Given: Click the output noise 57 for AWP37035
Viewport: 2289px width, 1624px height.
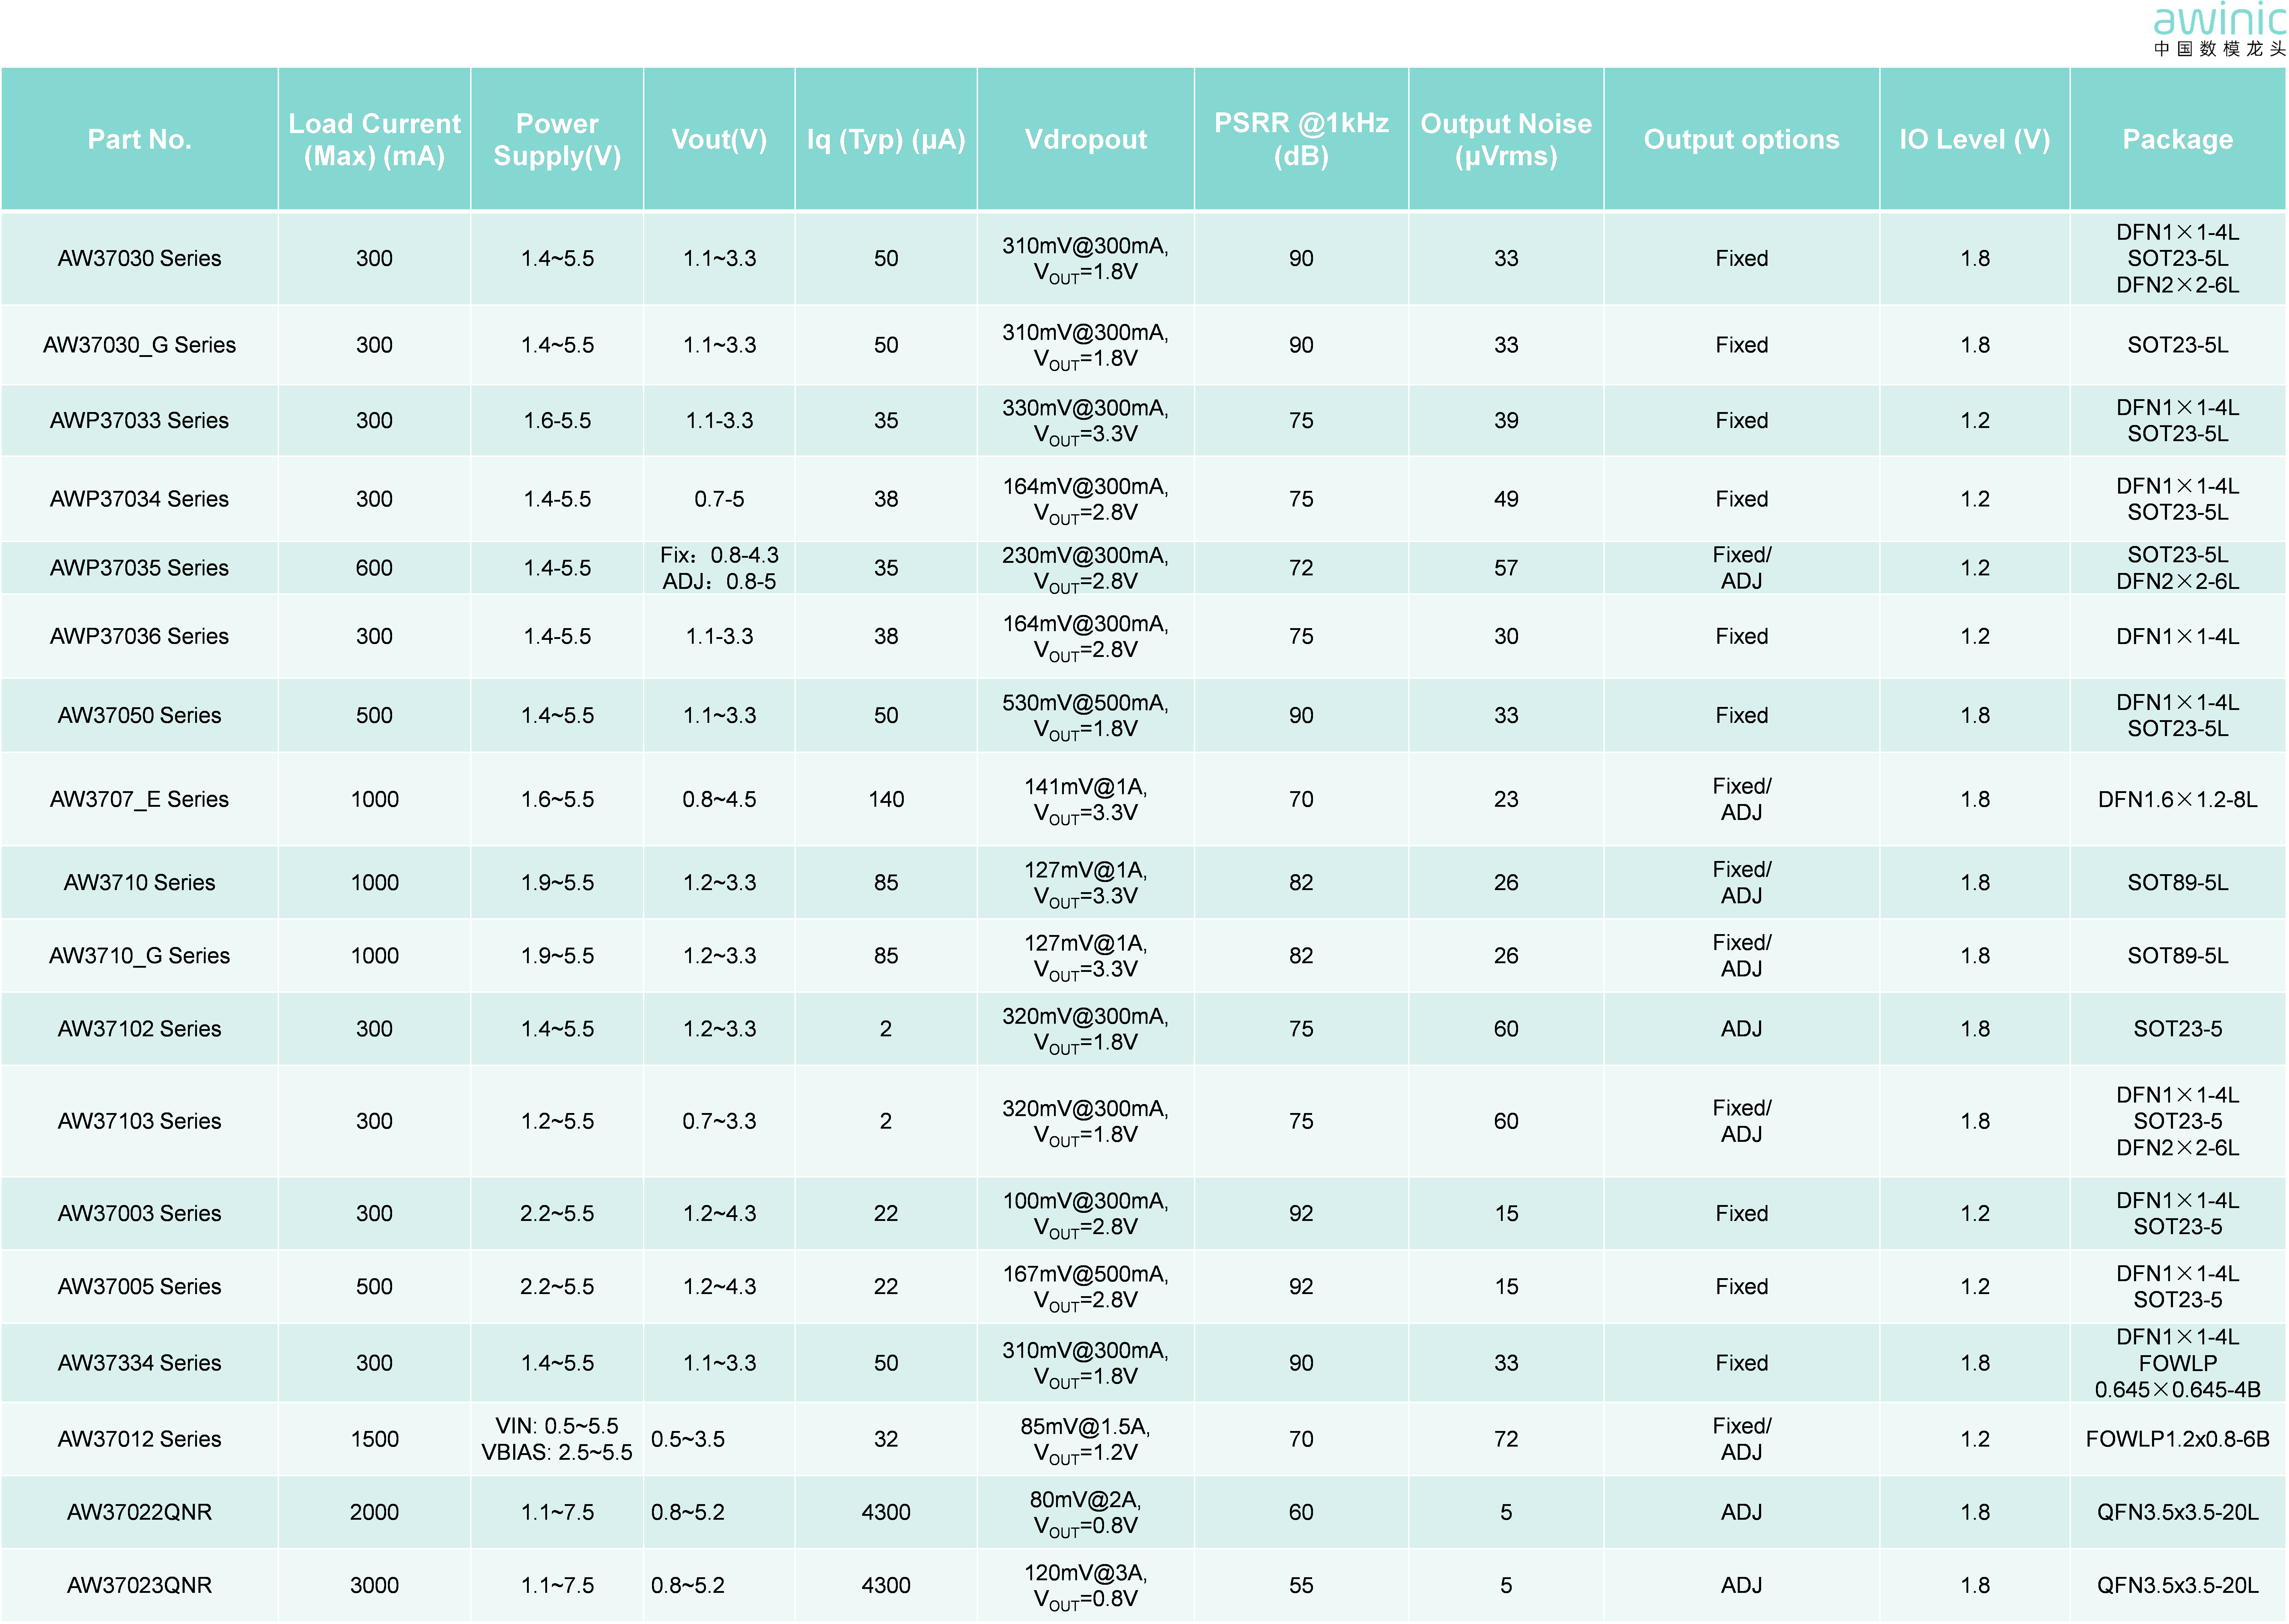Looking at the screenshot, I should click(x=1506, y=568).
